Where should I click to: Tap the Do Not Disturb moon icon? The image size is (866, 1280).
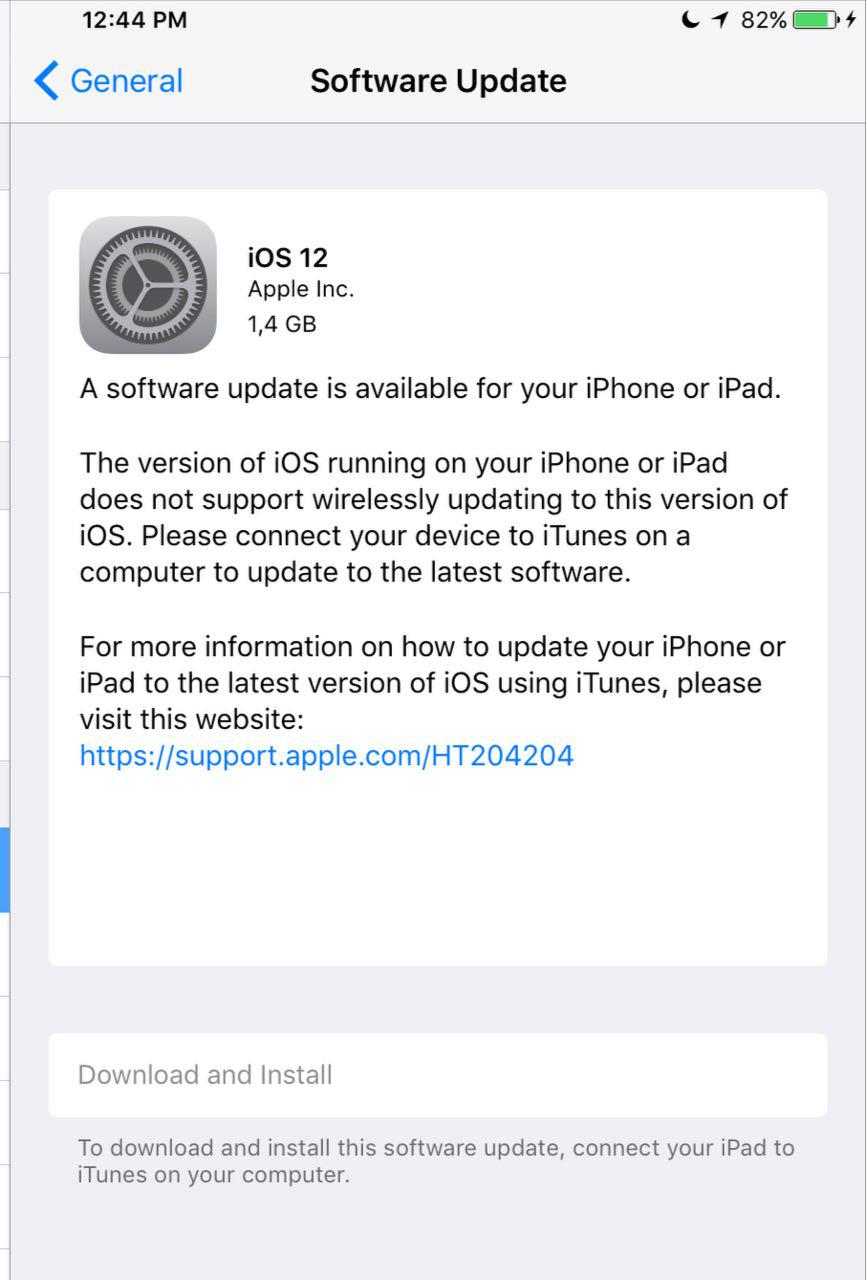click(x=690, y=20)
